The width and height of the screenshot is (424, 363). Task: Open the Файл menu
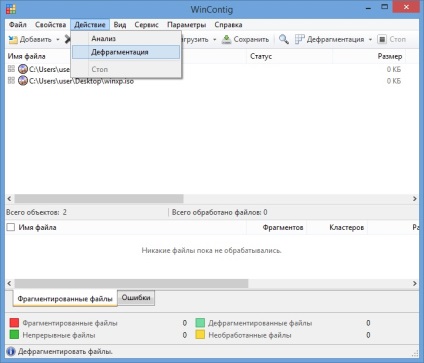coord(18,25)
